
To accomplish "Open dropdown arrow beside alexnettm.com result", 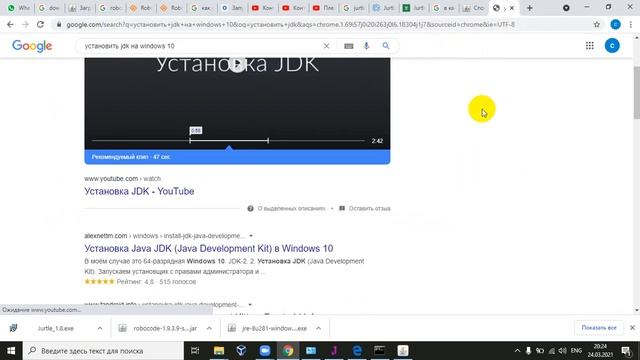I will click(251, 236).
